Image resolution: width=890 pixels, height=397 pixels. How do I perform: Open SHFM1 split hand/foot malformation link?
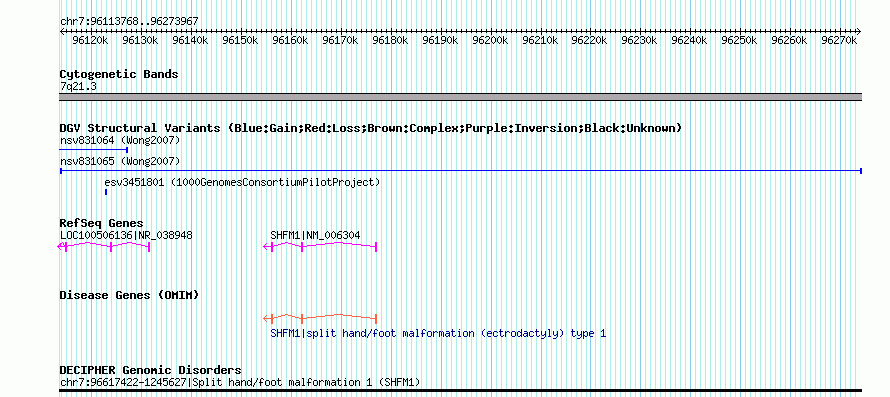[x=438, y=333]
